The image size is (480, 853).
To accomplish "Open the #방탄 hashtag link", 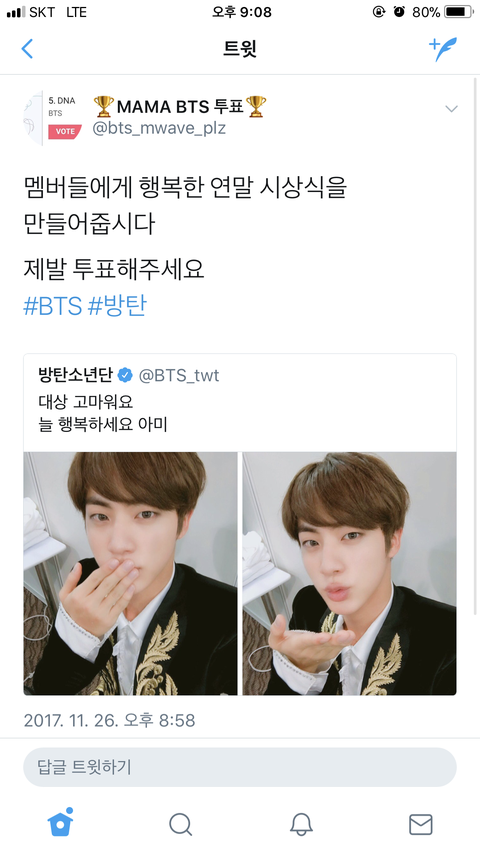I will pyautogui.click(x=117, y=305).
